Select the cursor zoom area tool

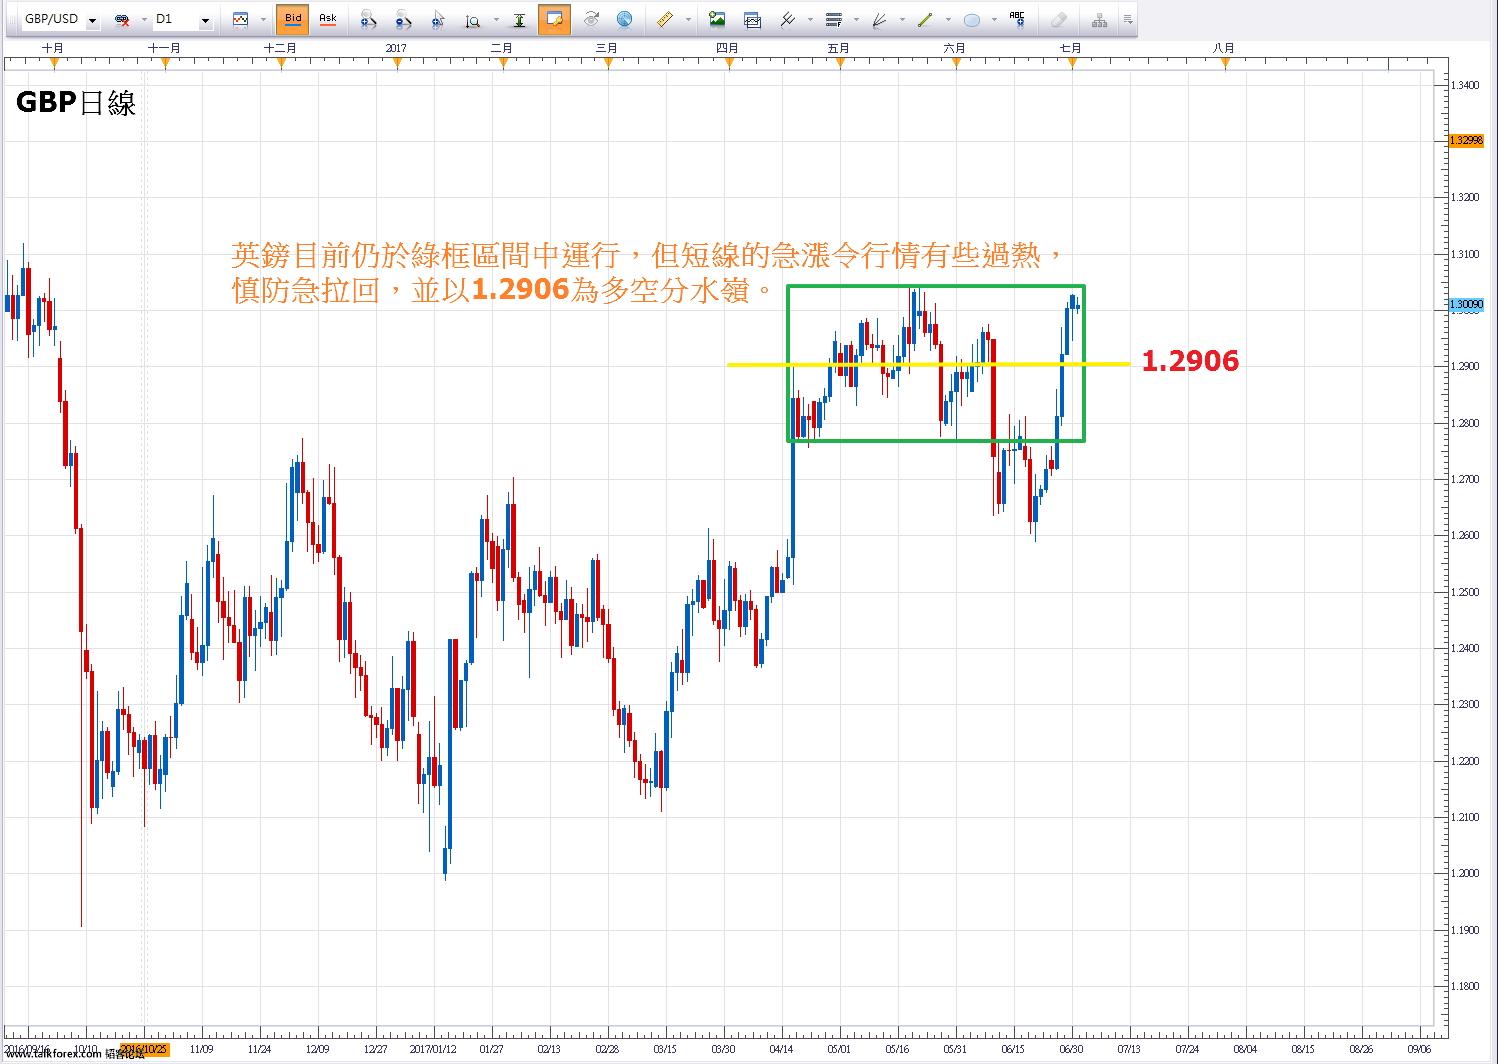click(x=438, y=19)
